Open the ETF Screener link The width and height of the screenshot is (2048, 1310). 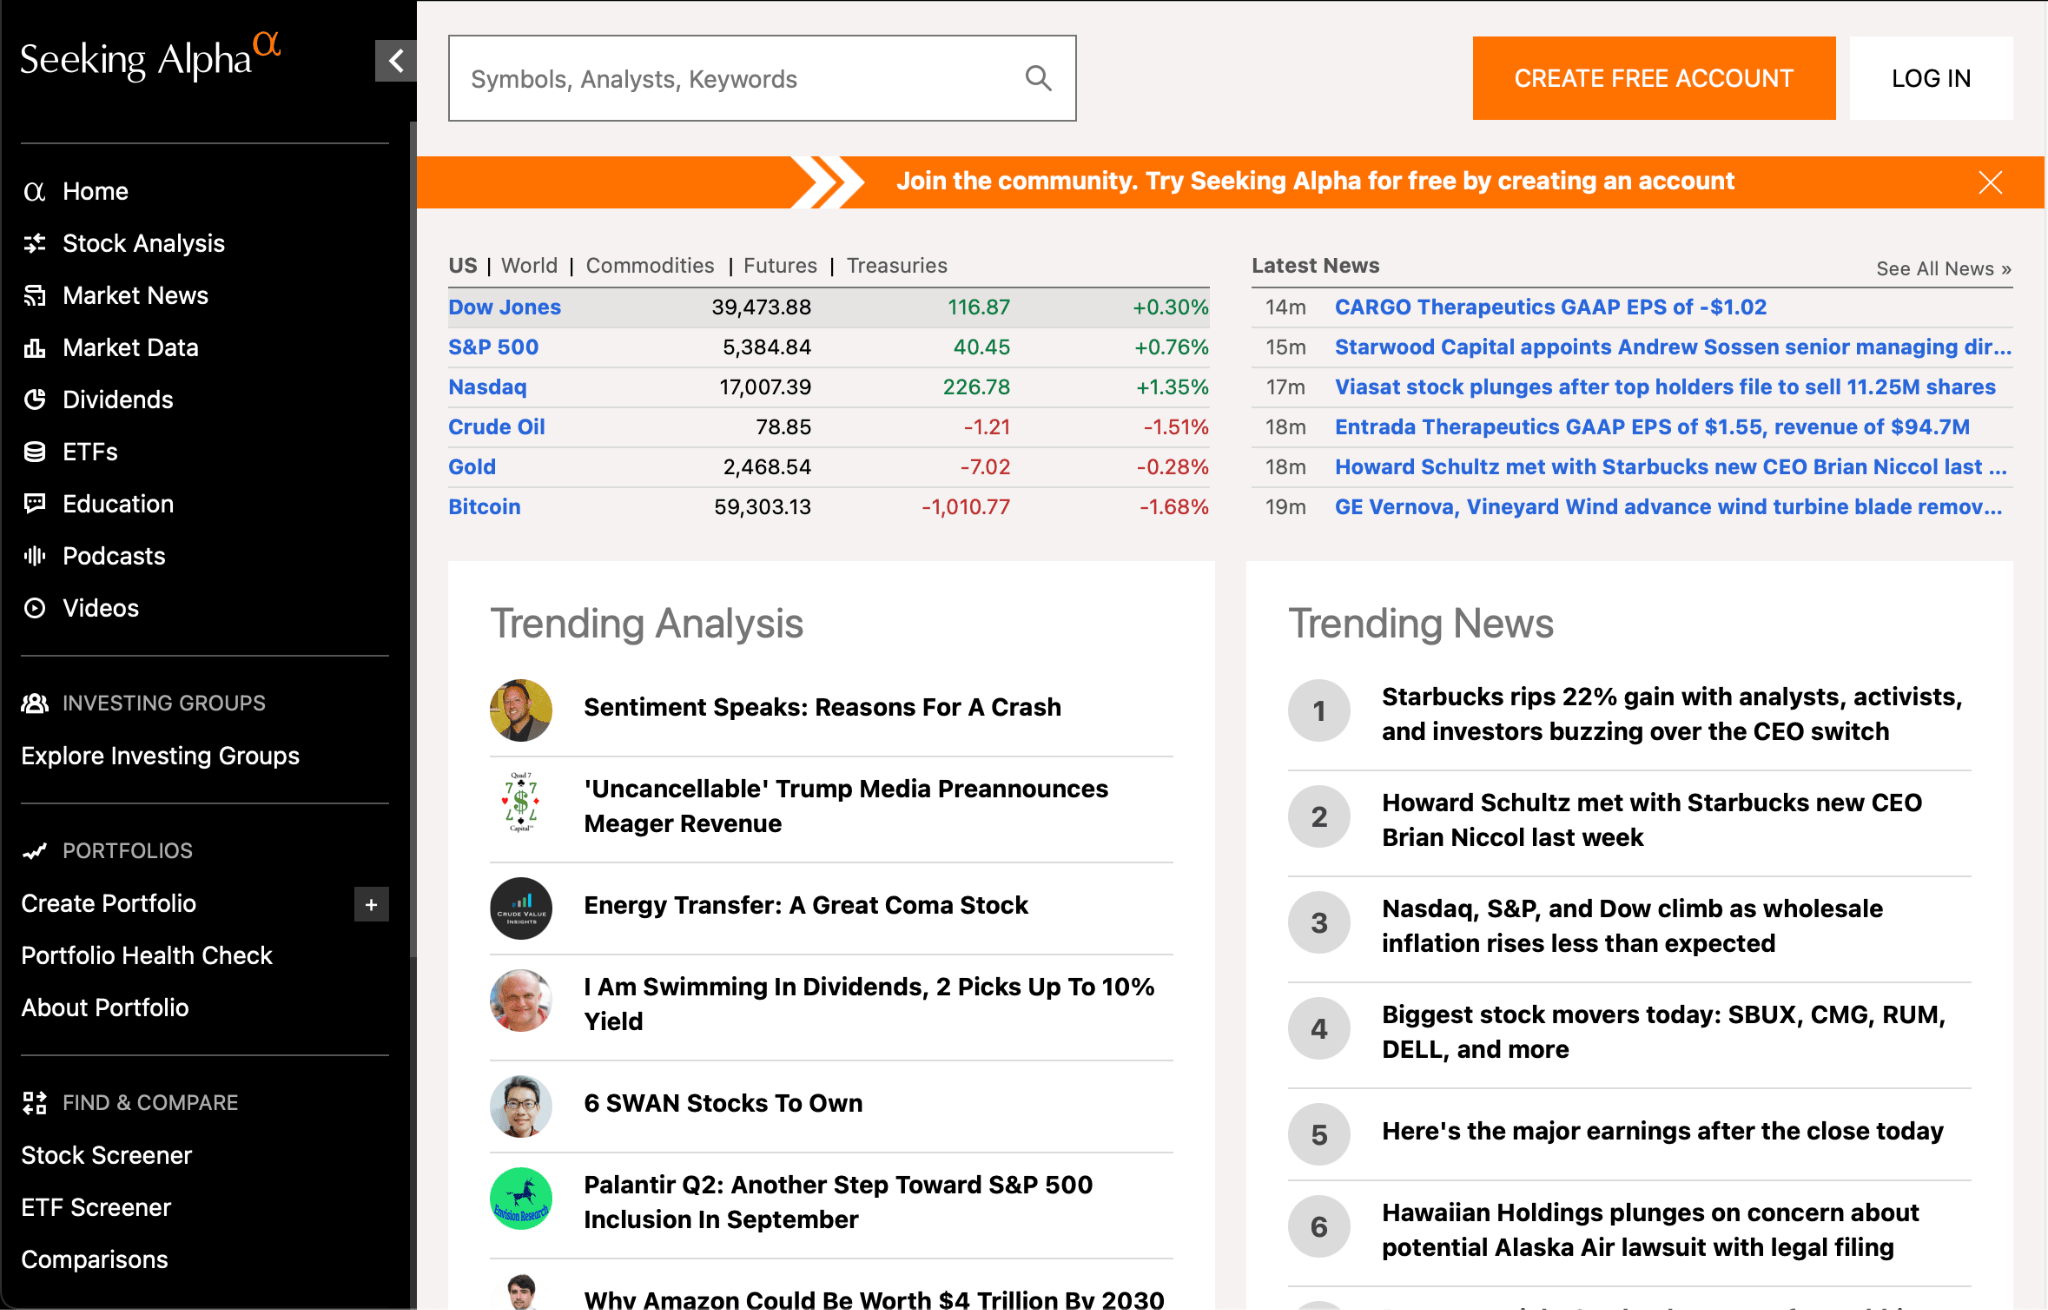click(96, 1207)
